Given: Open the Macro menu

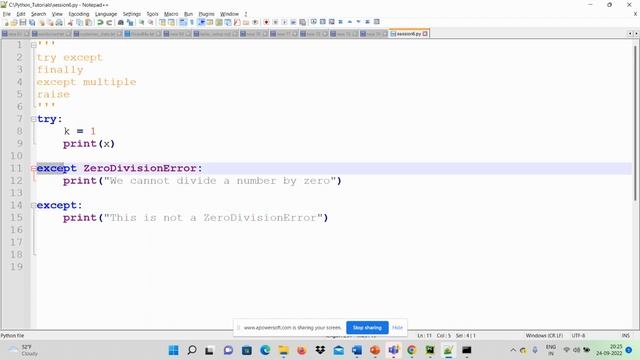Looking at the screenshot, I should (171, 14).
